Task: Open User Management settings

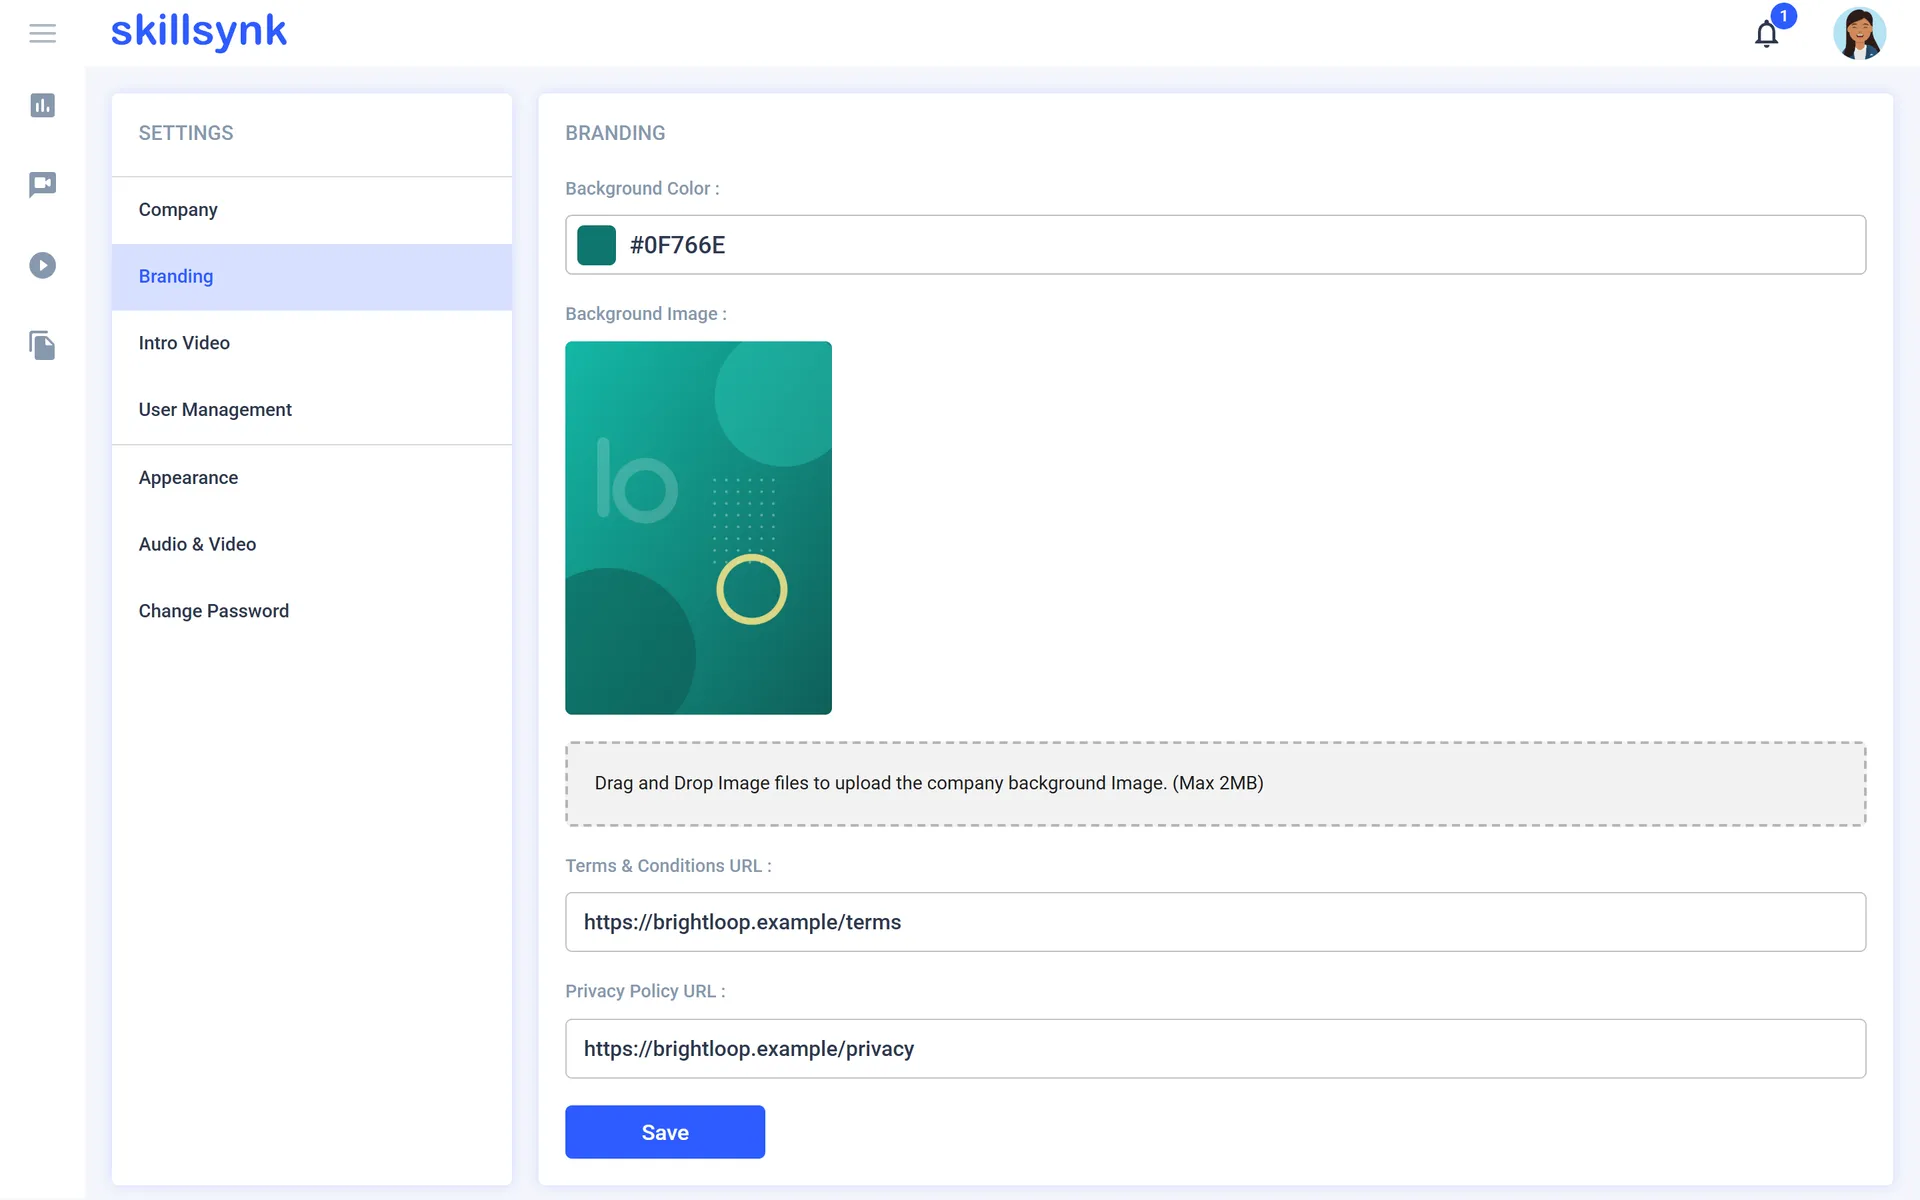Action: [x=312, y=410]
